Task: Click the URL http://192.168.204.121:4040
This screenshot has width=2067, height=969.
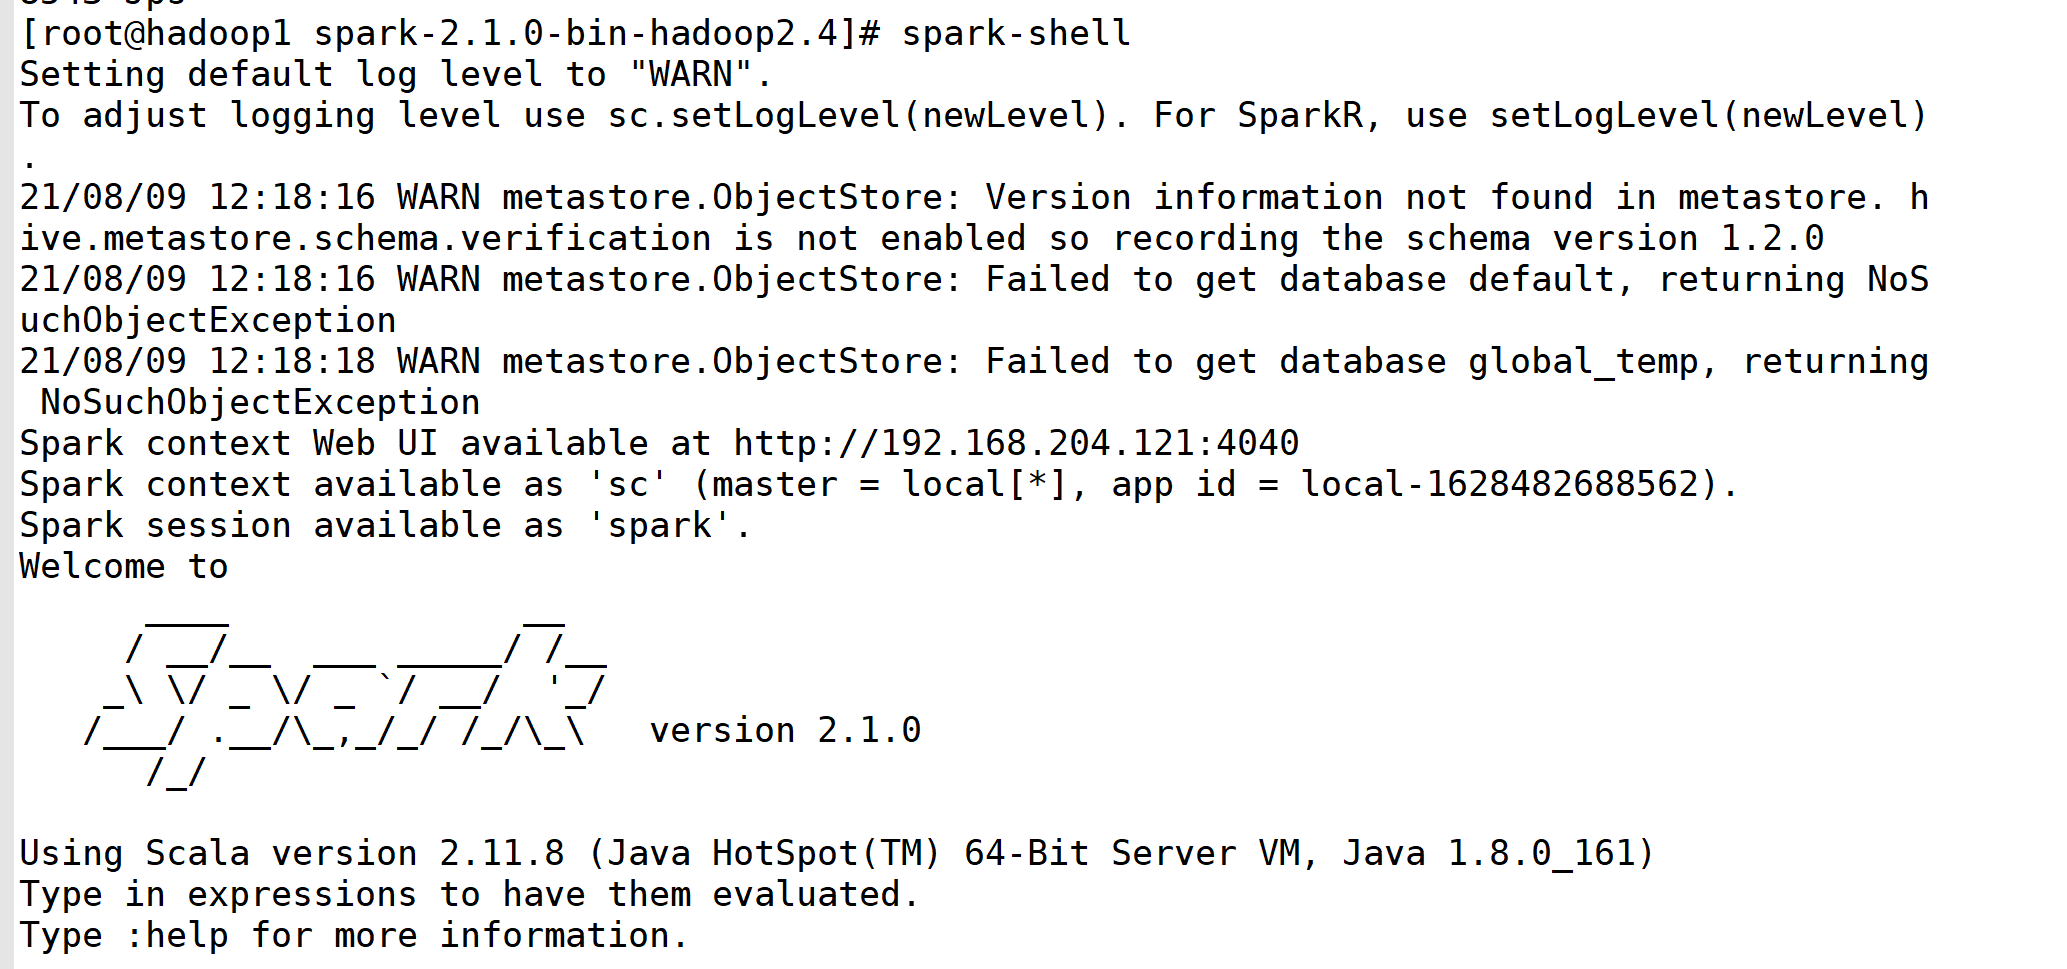Action: pyautogui.click(x=1016, y=444)
